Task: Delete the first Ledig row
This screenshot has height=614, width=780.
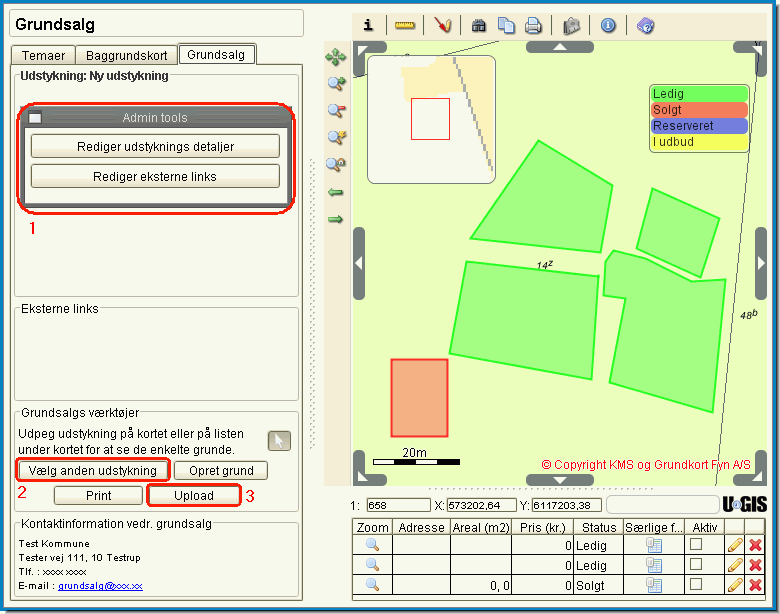Action: click(x=755, y=545)
